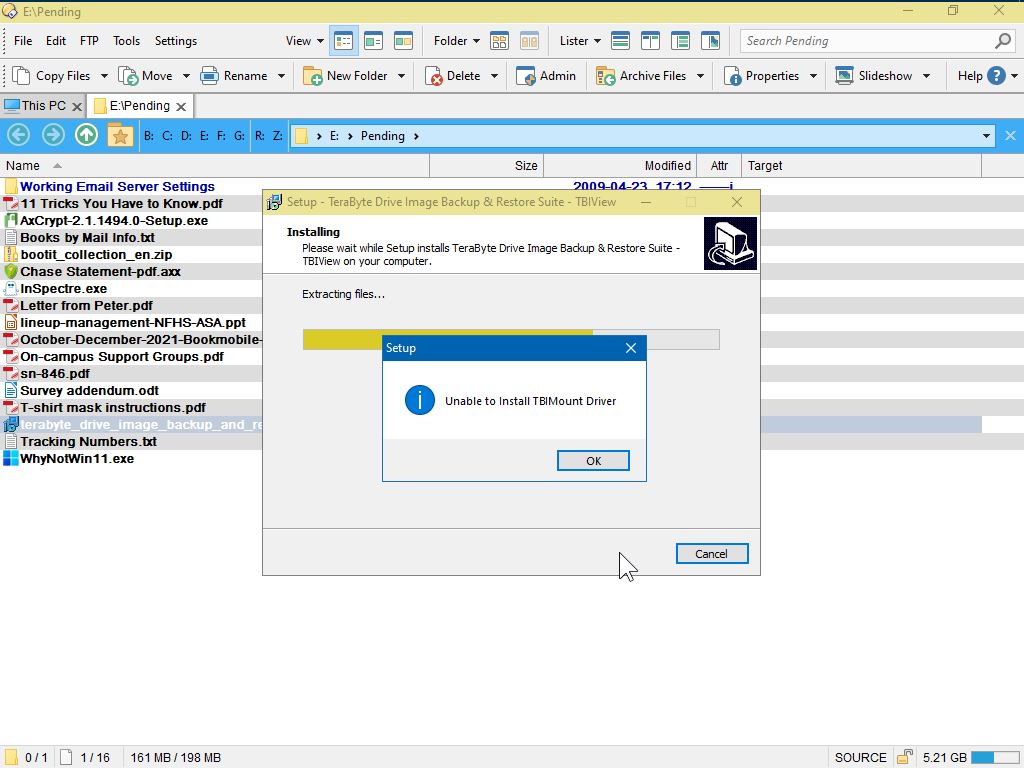Select the third view mode icon
Viewport: 1024px width, 768px height.
pos(404,41)
